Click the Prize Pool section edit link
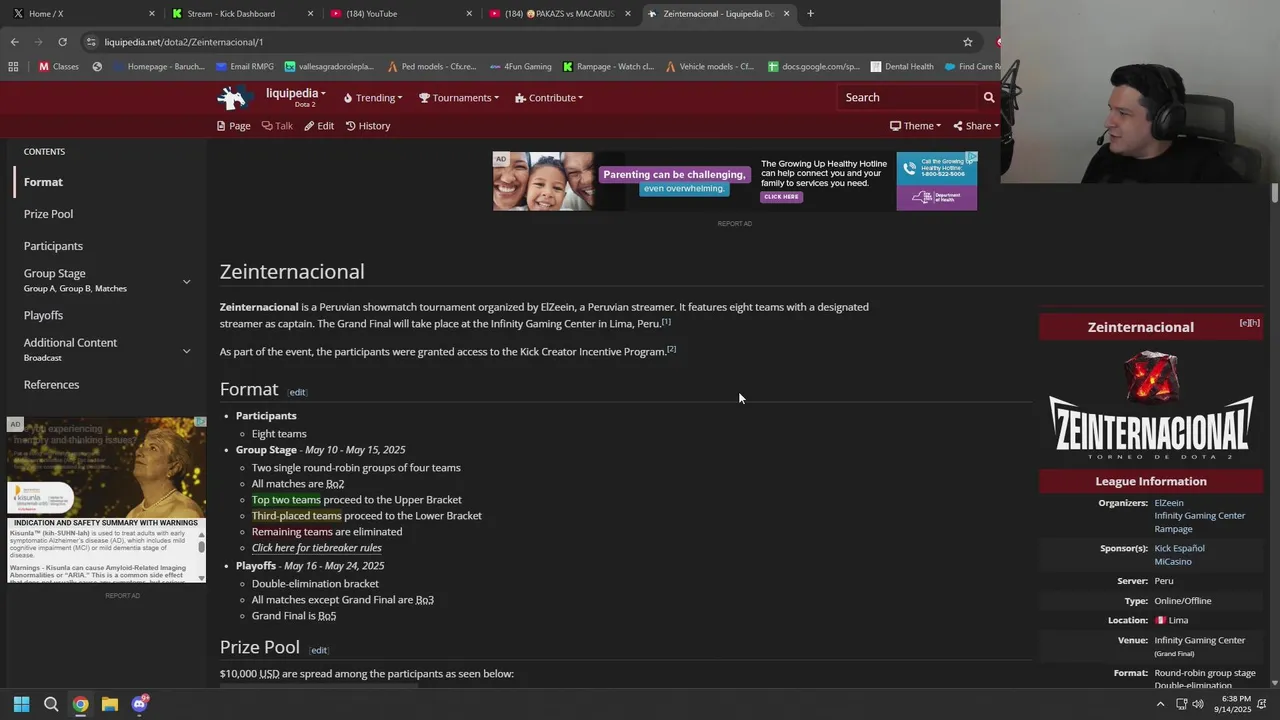The width and height of the screenshot is (1280, 720). pyautogui.click(x=318, y=650)
